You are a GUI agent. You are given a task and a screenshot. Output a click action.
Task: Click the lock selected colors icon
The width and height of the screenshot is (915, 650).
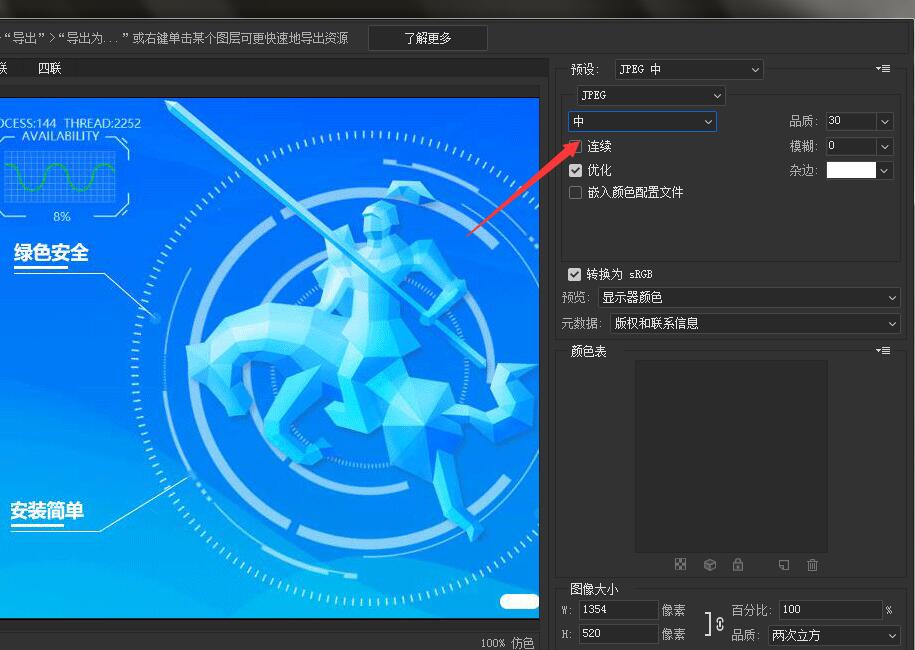point(738,565)
